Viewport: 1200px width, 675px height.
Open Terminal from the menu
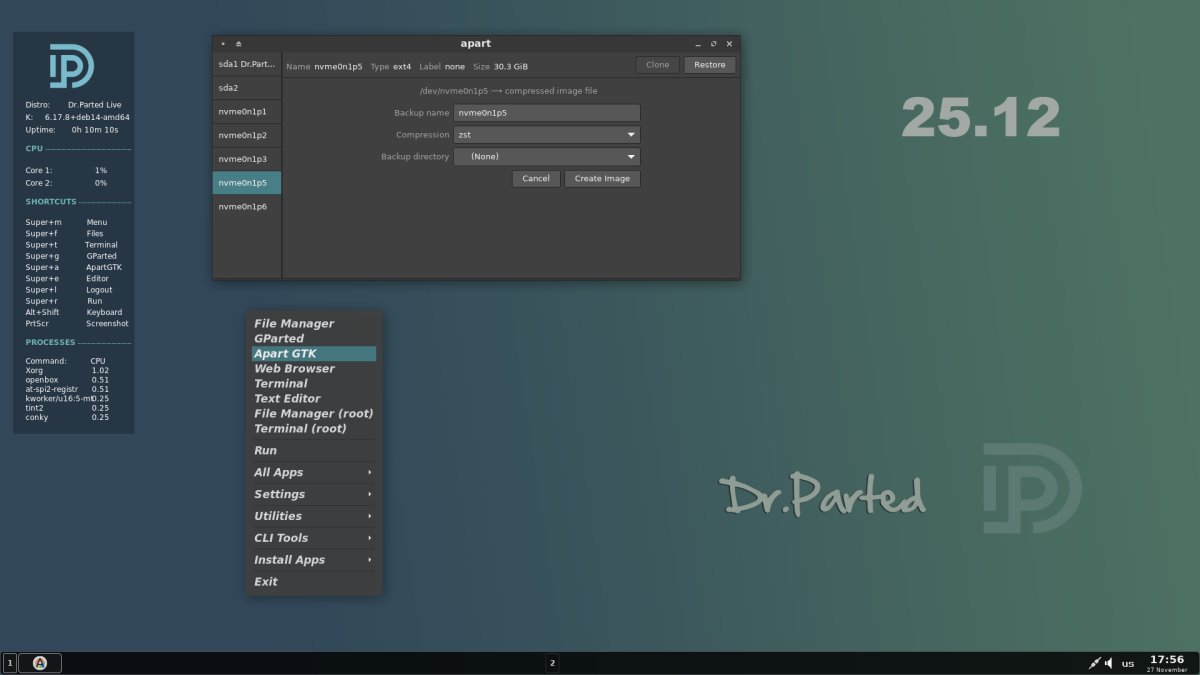(x=314, y=384)
